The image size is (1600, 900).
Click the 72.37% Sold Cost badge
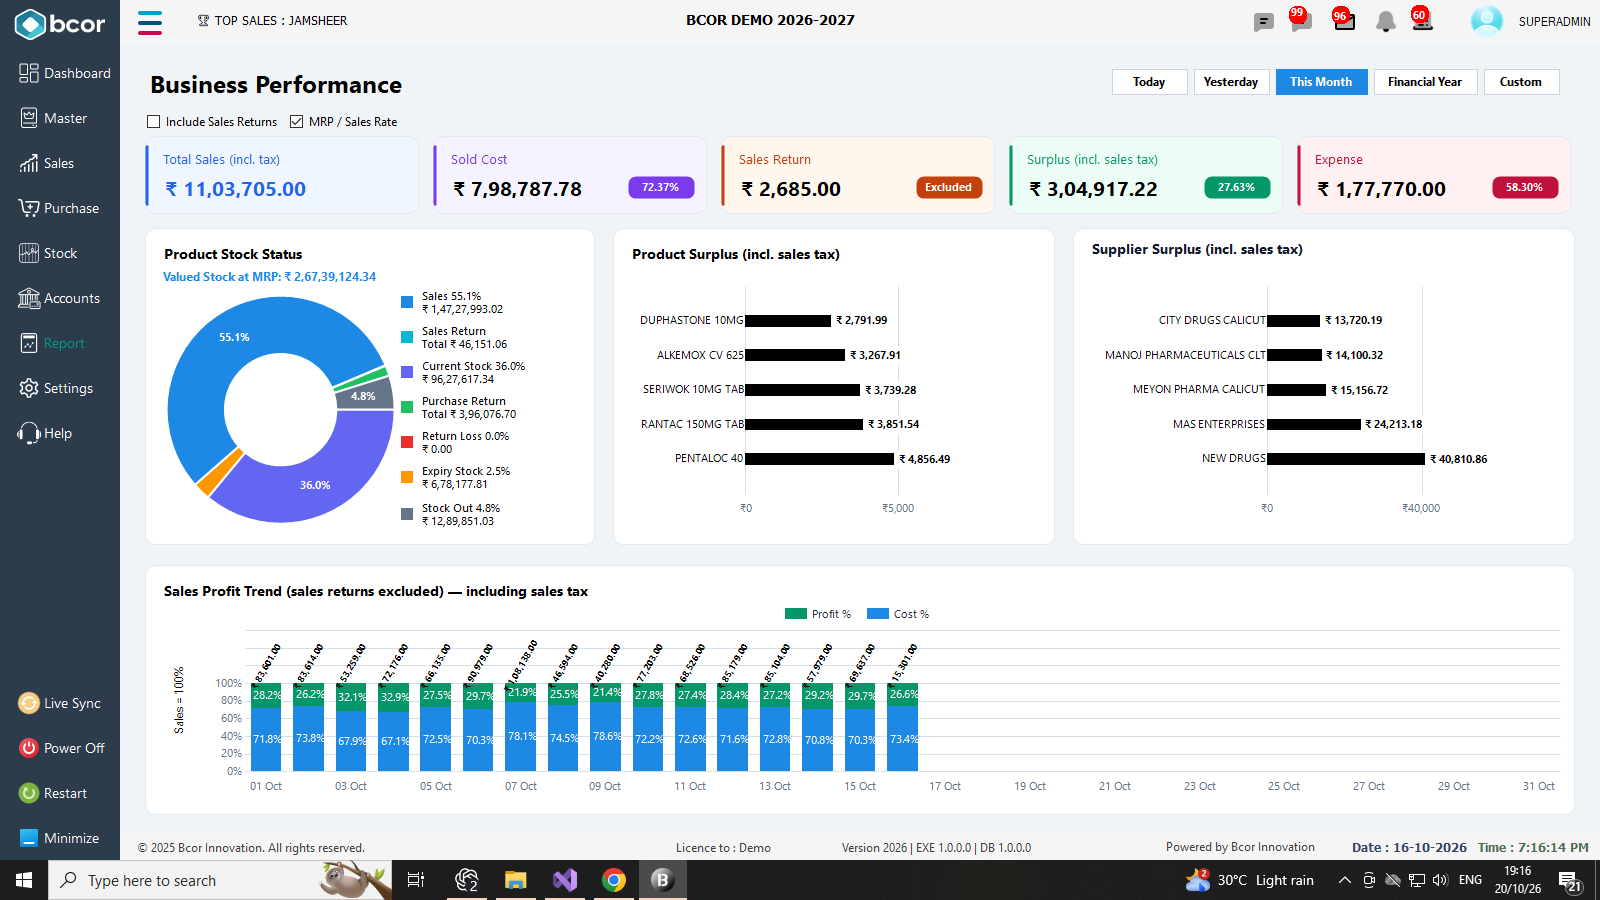pos(661,187)
